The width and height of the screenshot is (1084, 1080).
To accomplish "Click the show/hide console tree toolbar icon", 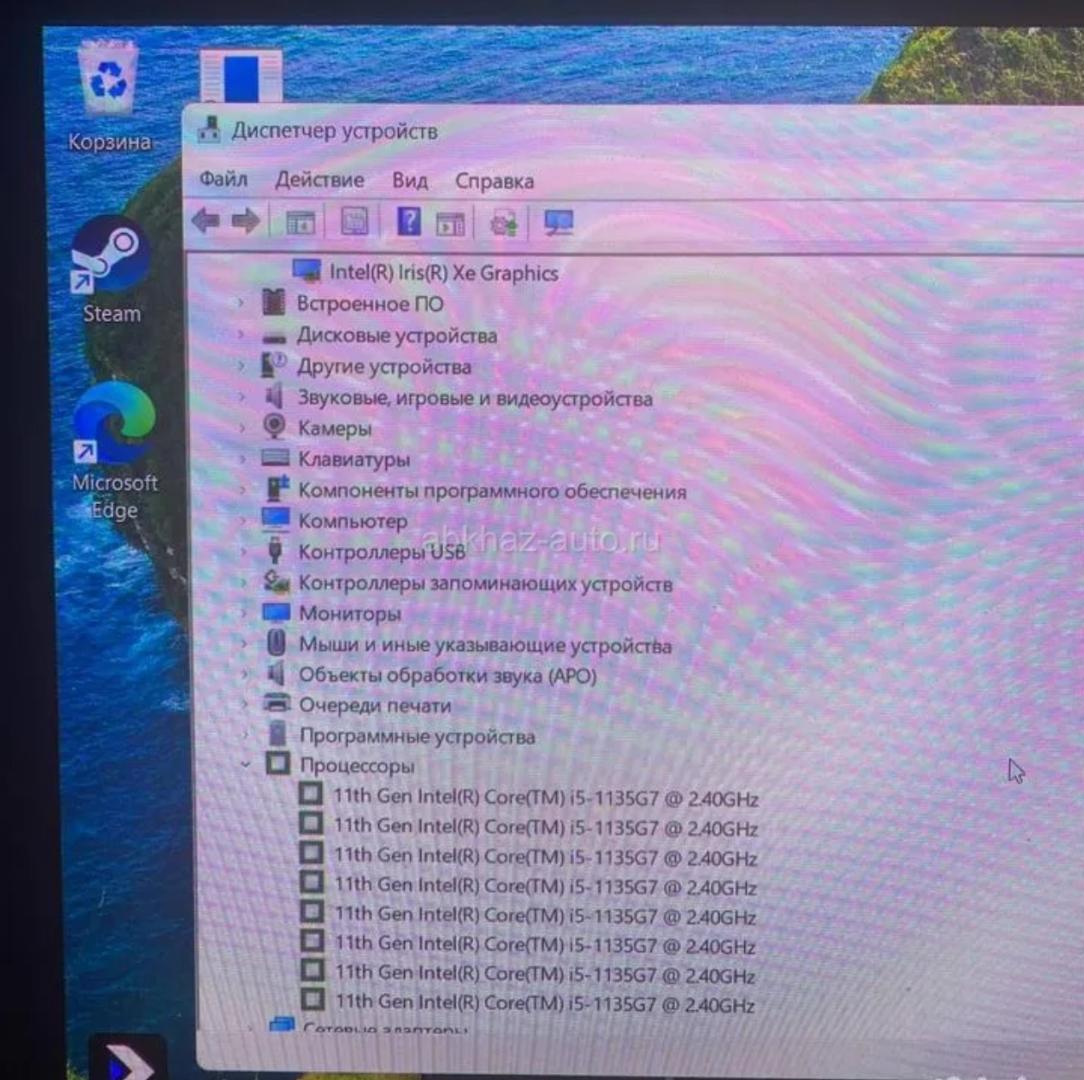I will (300, 222).
